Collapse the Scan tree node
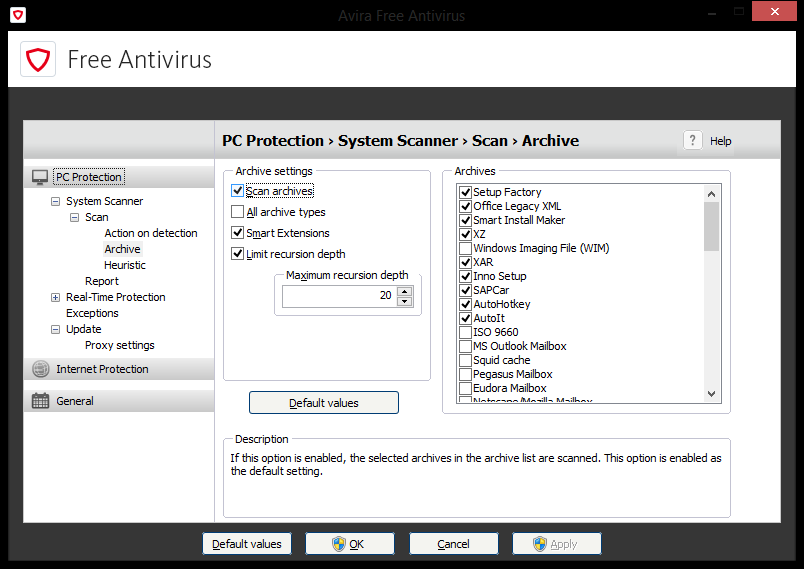This screenshot has height=569, width=804. 74,217
